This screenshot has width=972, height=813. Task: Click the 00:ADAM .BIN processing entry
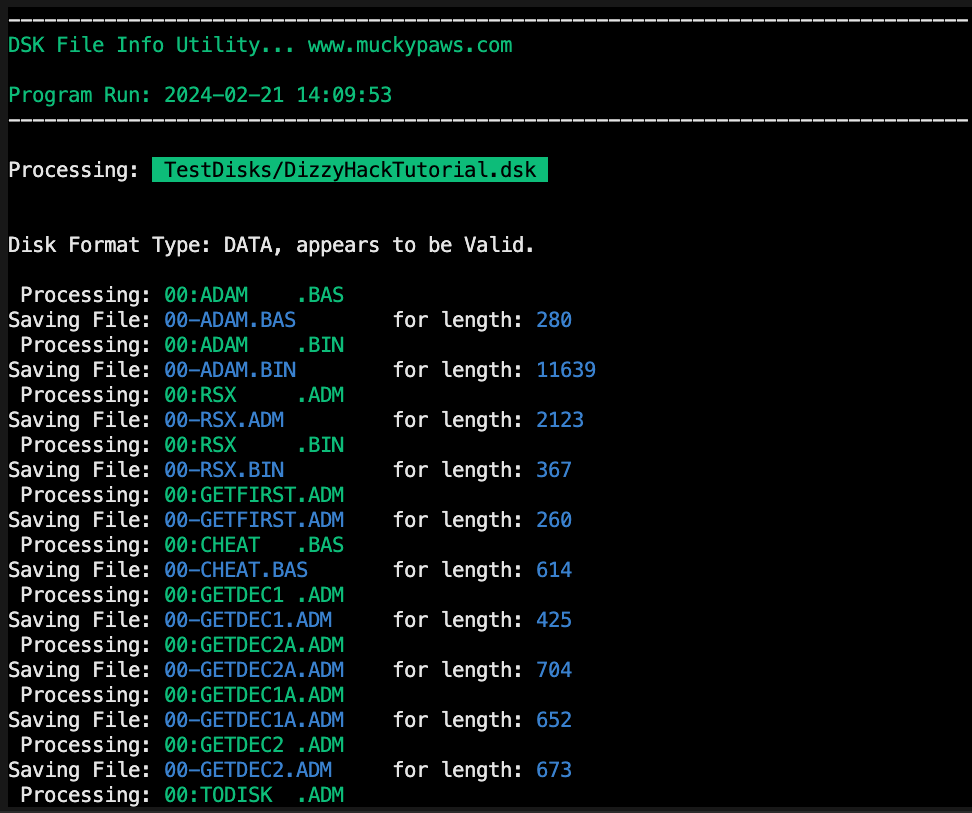(254, 345)
